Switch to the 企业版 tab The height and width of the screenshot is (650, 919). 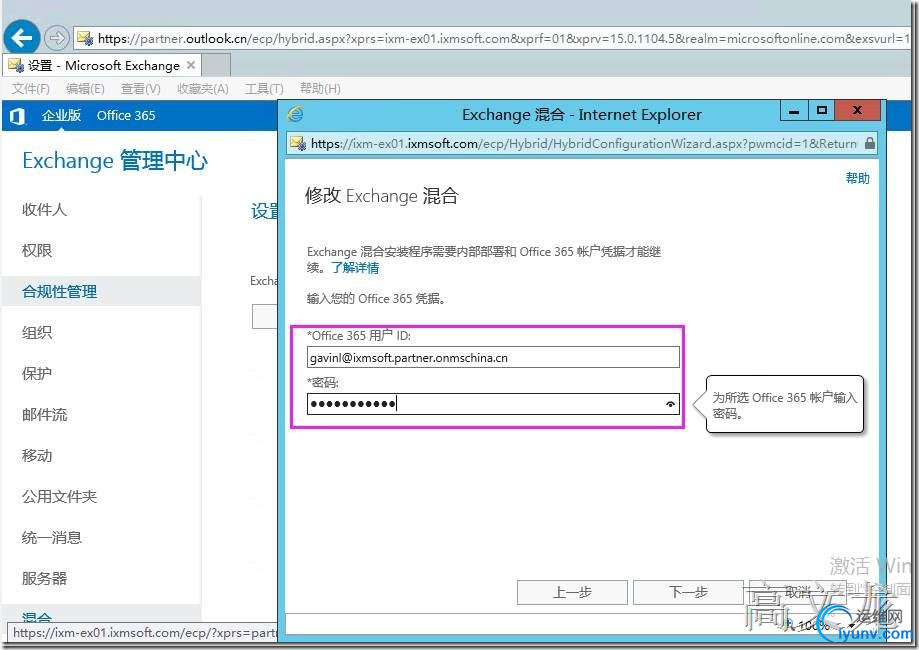click(x=61, y=115)
